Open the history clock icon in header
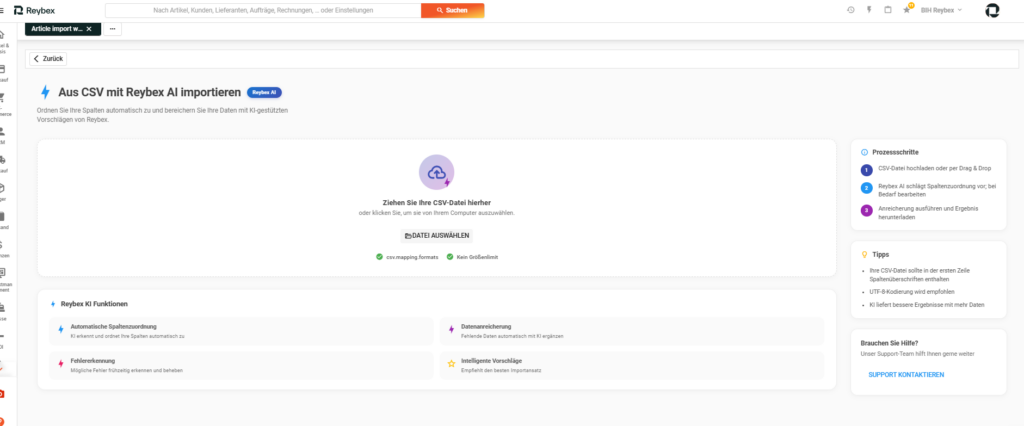Viewport: 1024px width, 426px height. point(850,10)
